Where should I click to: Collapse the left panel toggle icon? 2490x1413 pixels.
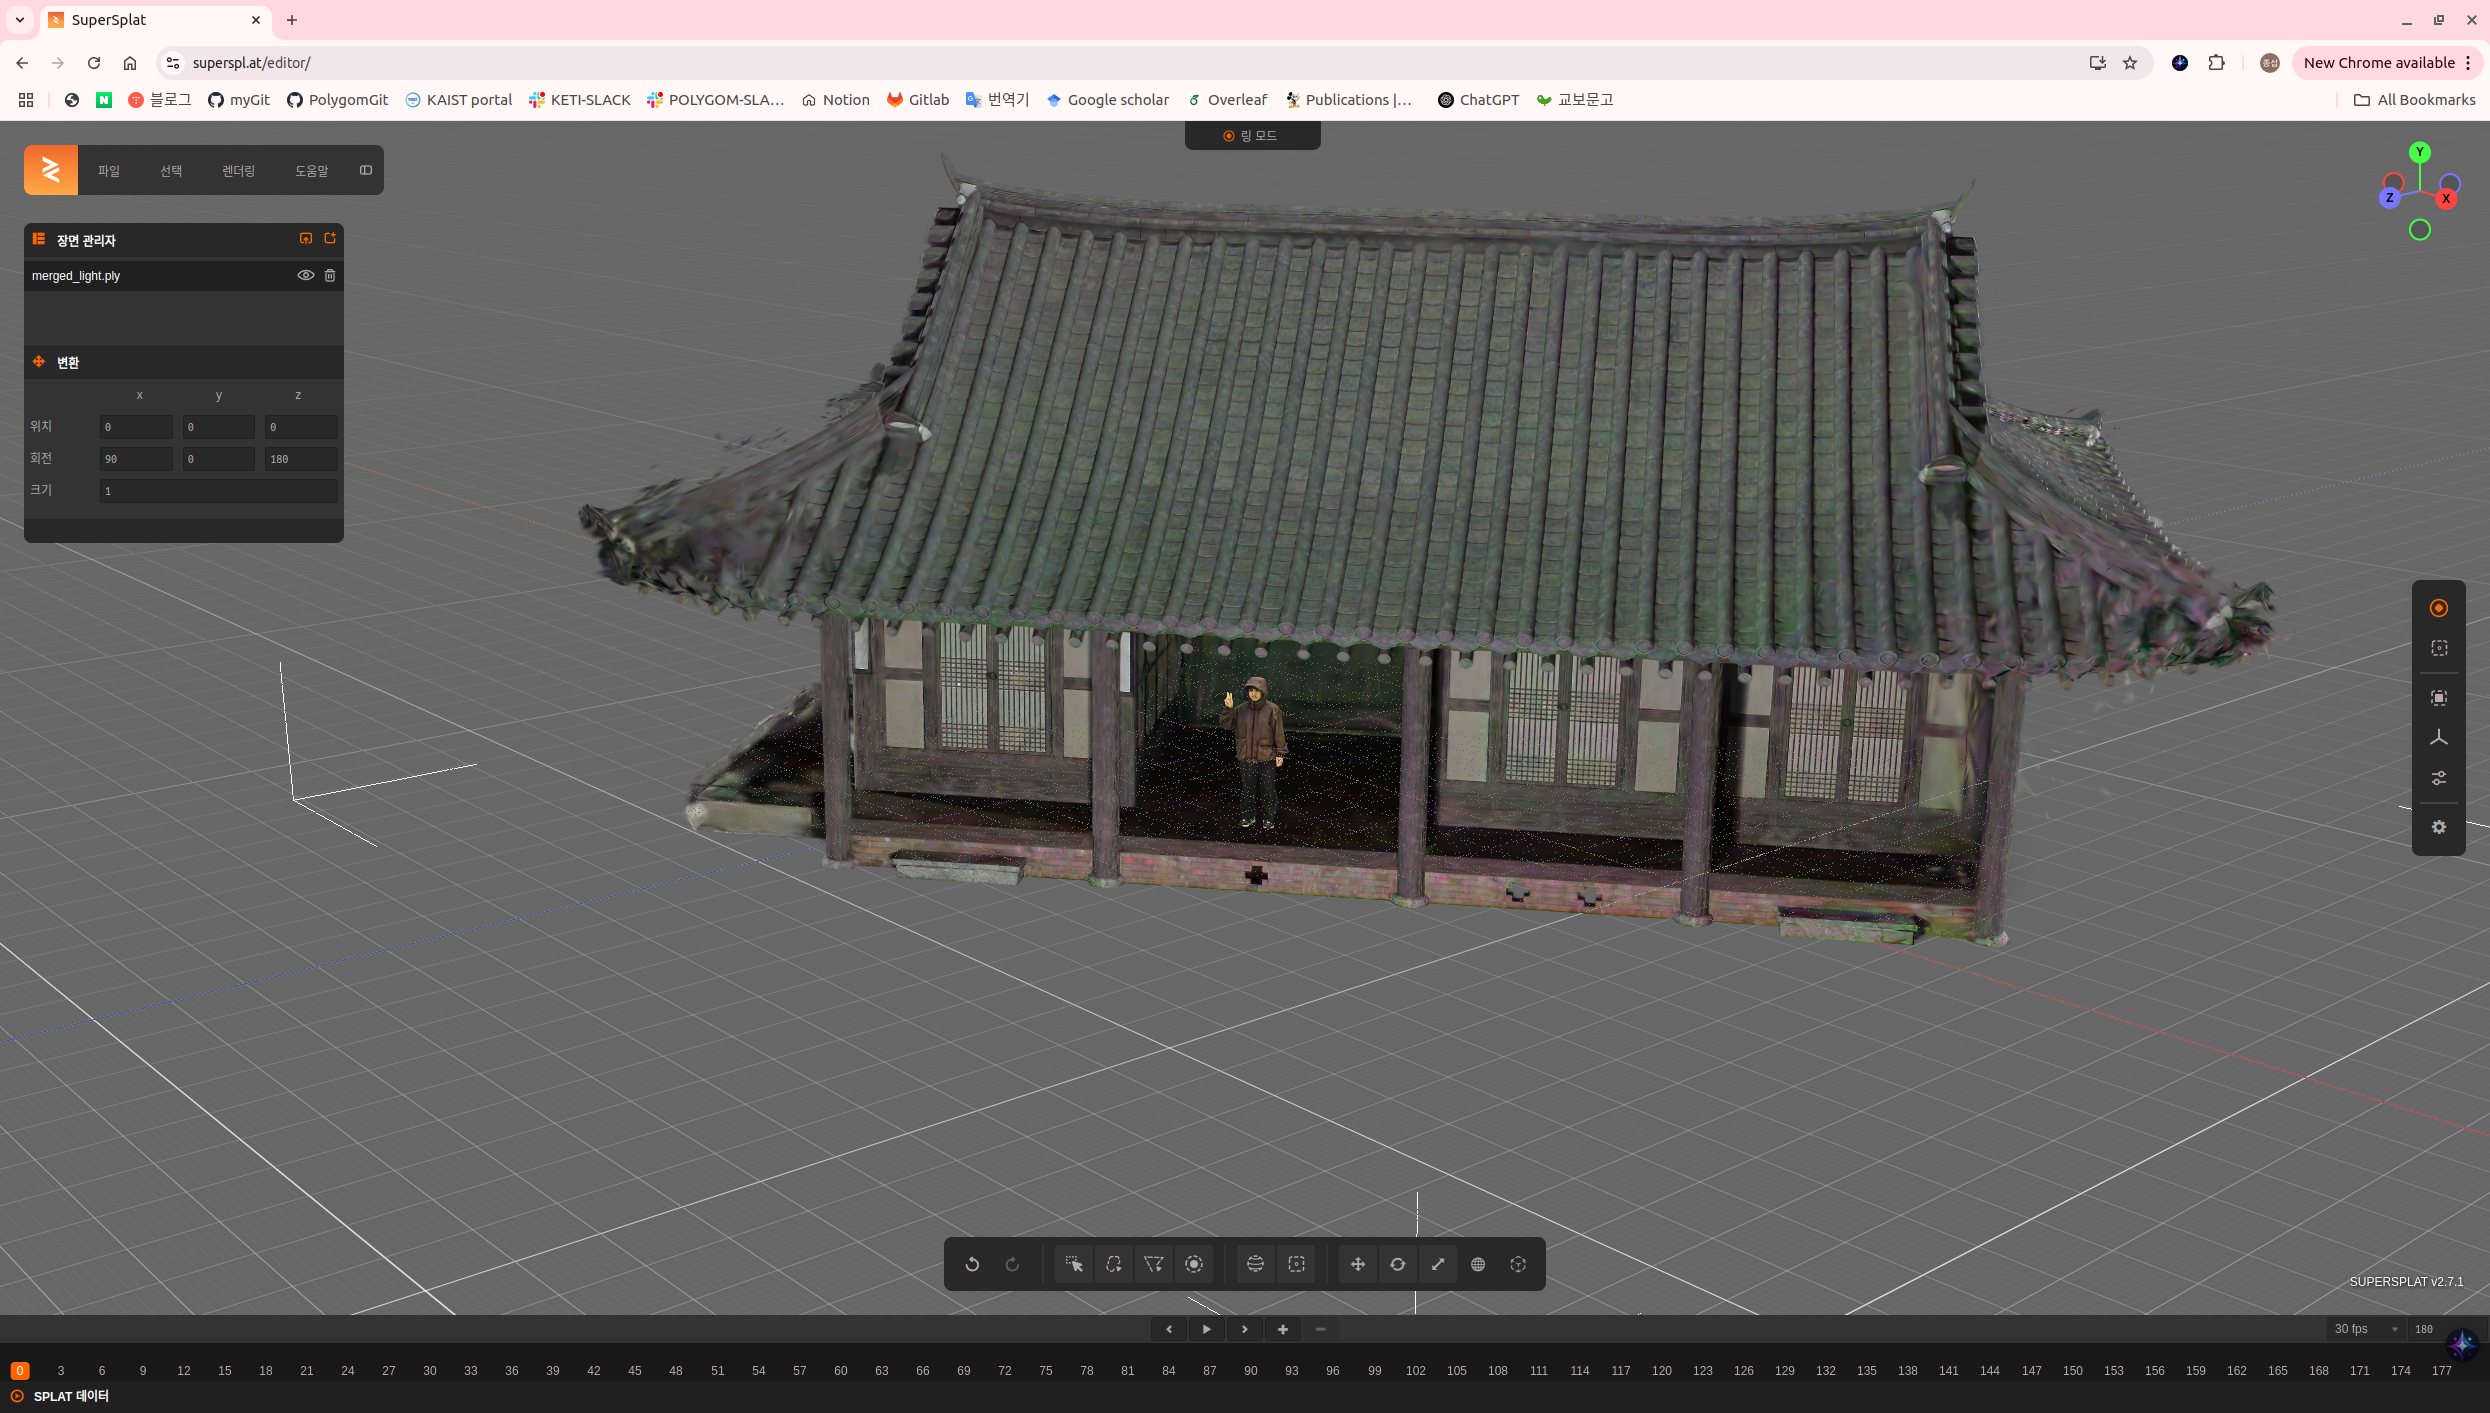[x=366, y=170]
